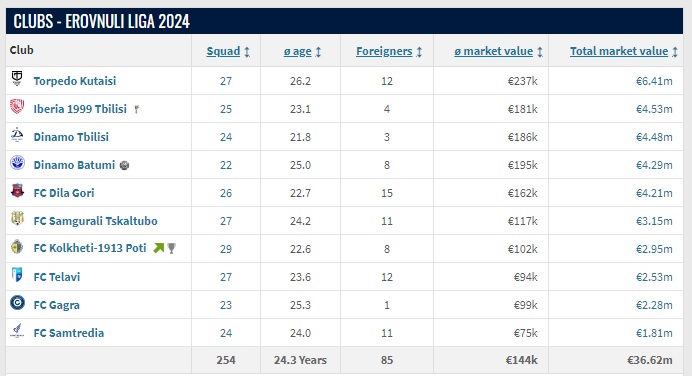This screenshot has height=376, width=692.
Task: Click the FC Kolkheti-1913 Poti crest icon
Action: [x=17, y=247]
